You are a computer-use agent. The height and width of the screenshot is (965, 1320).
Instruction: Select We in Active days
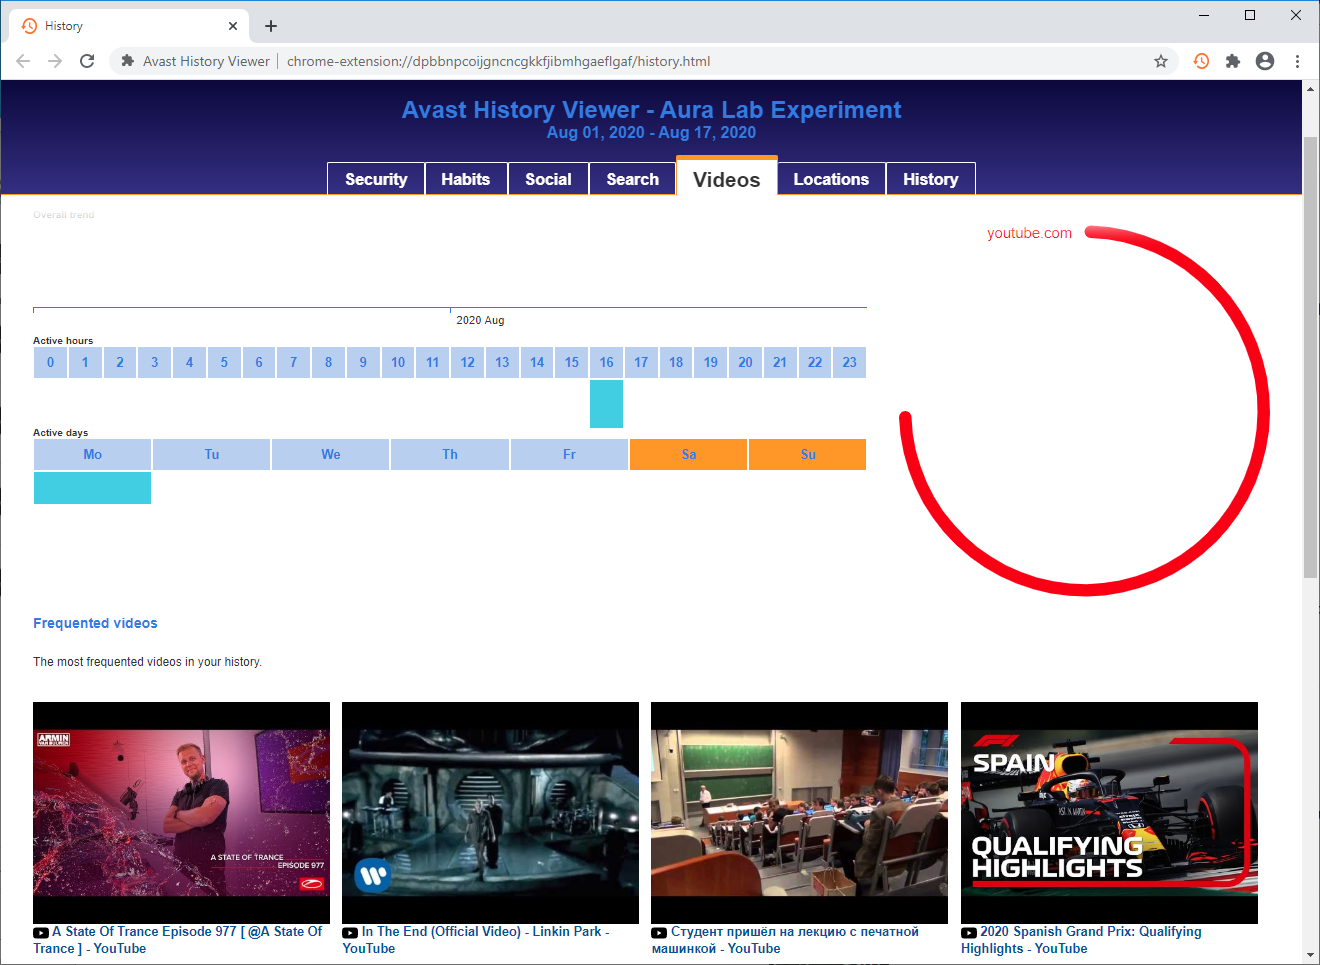coord(331,454)
